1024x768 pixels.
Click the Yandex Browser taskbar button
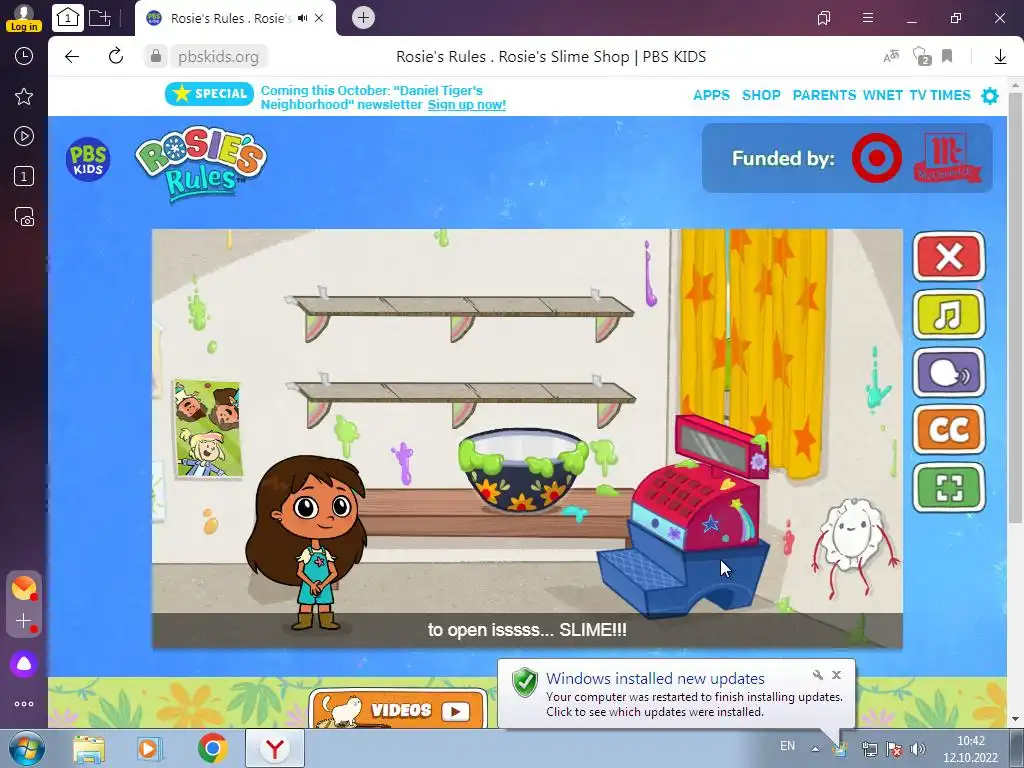(x=275, y=748)
